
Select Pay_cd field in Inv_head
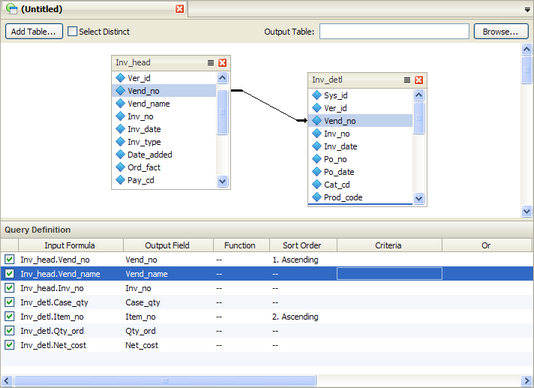tap(164, 180)
